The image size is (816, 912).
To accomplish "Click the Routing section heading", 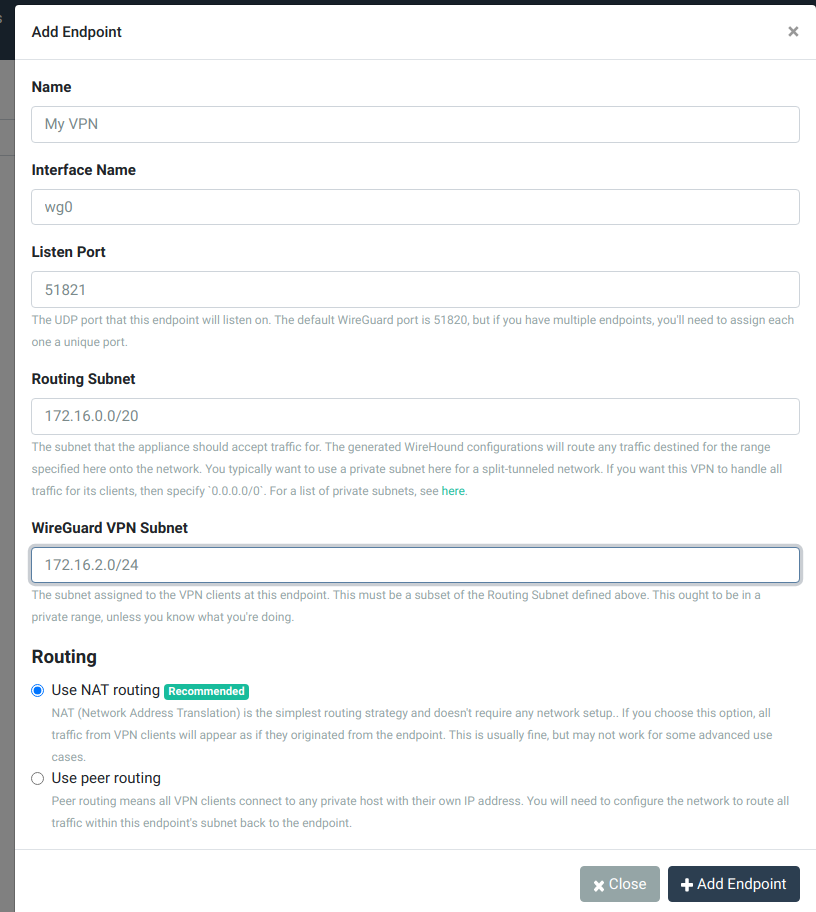I will pos(64,657).
